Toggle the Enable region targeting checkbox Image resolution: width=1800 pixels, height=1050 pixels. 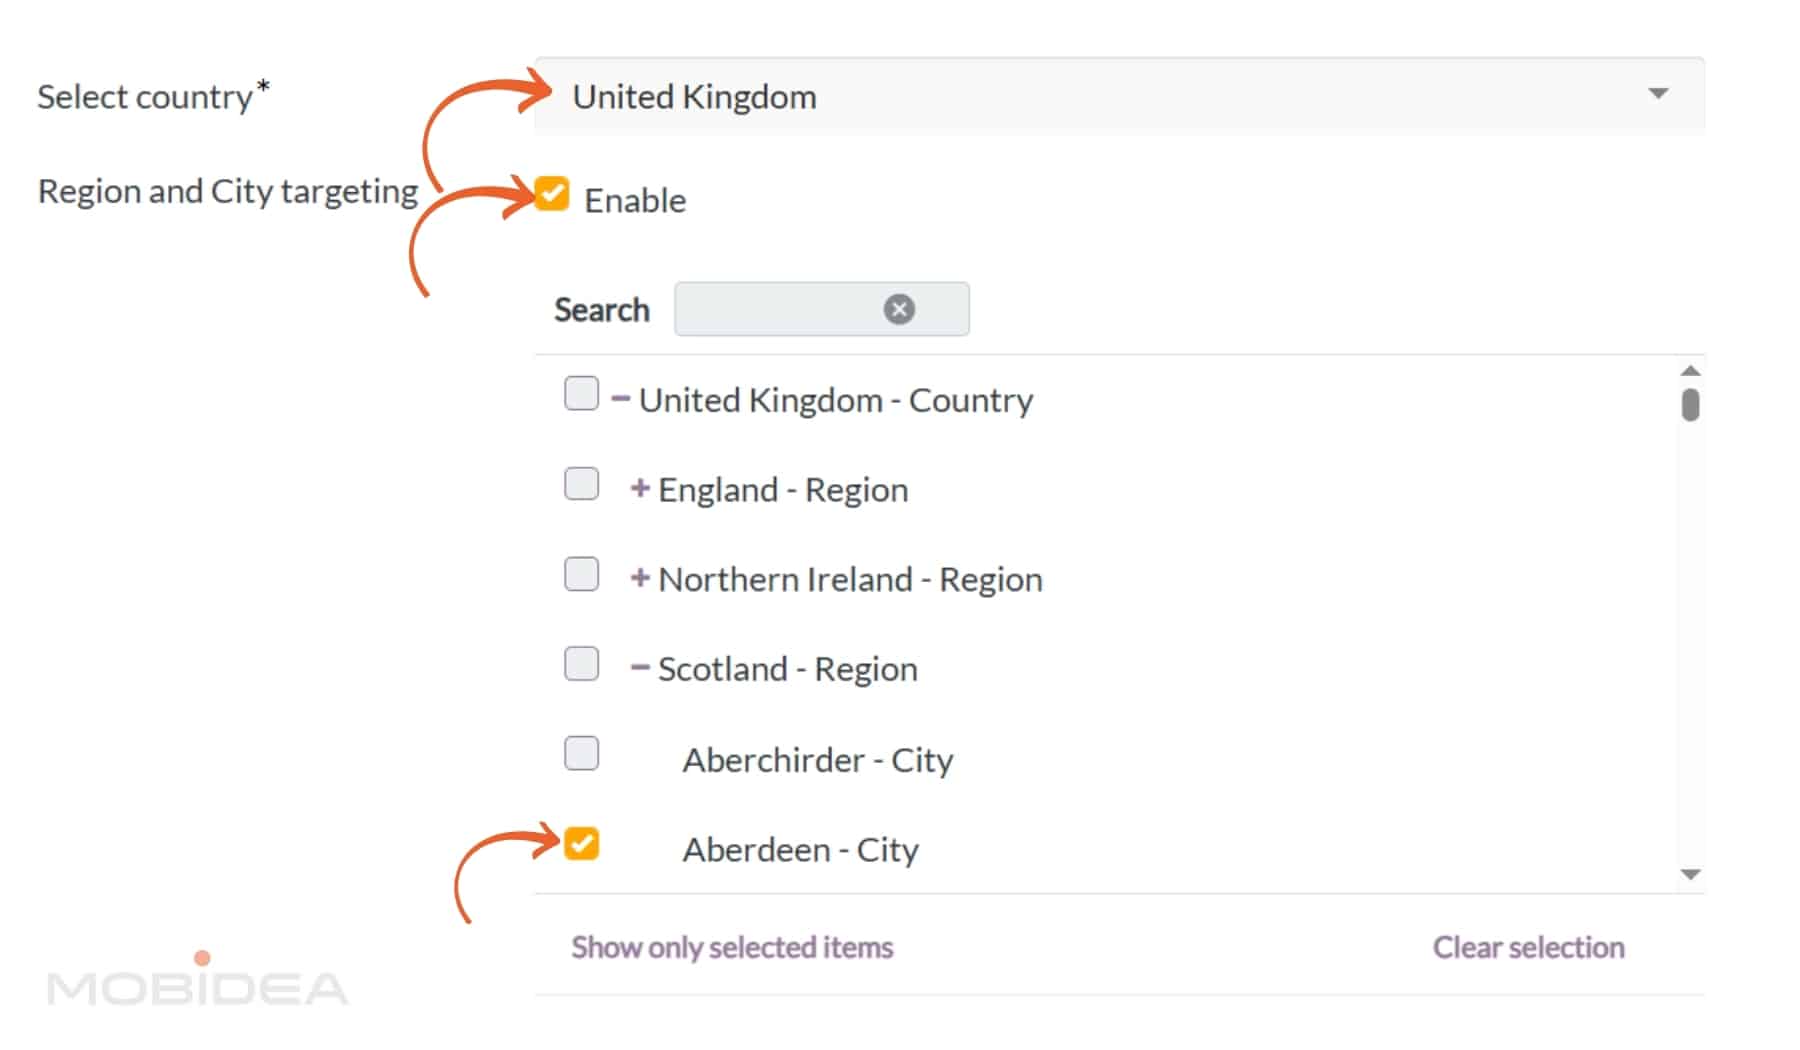tap(552, 194)
